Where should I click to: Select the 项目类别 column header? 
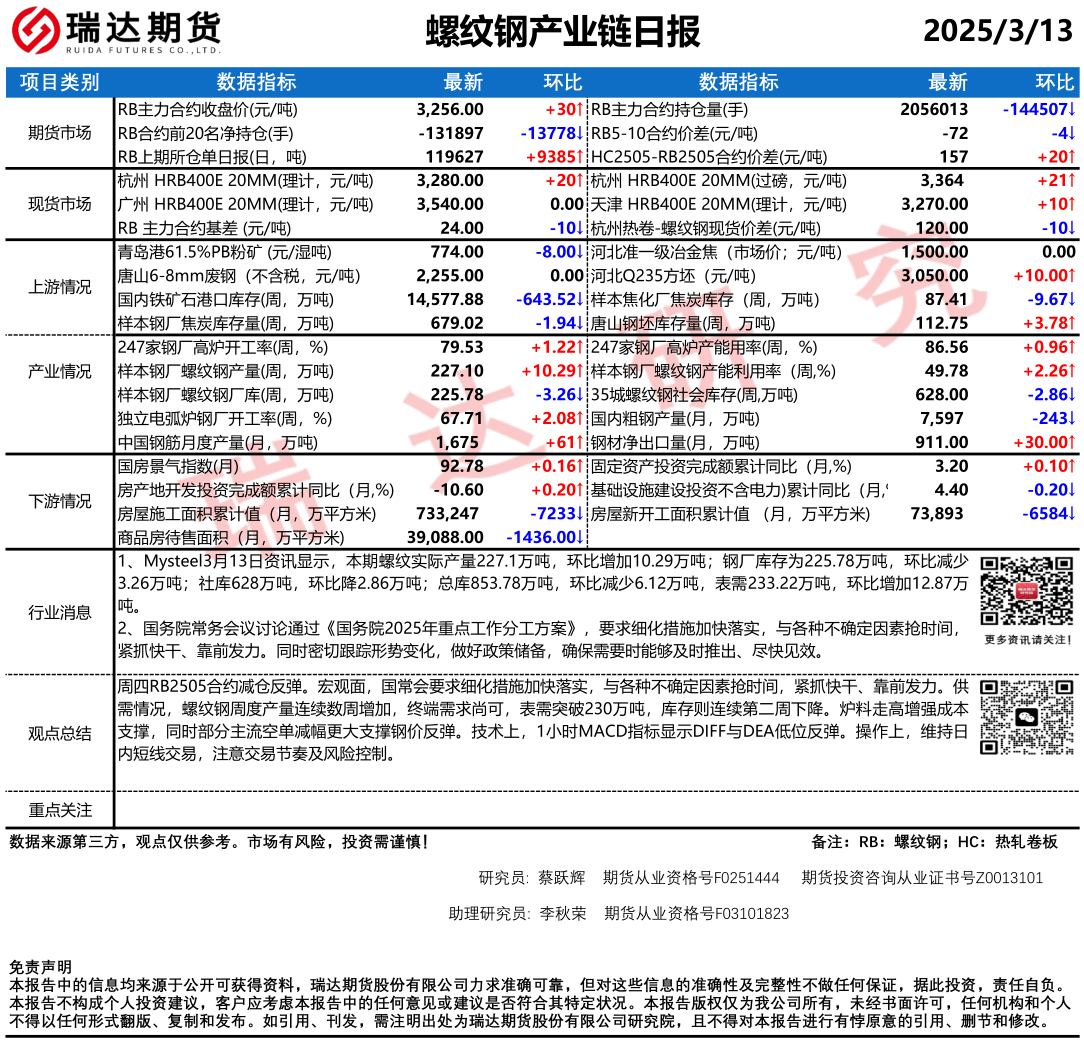pos(59,82)
